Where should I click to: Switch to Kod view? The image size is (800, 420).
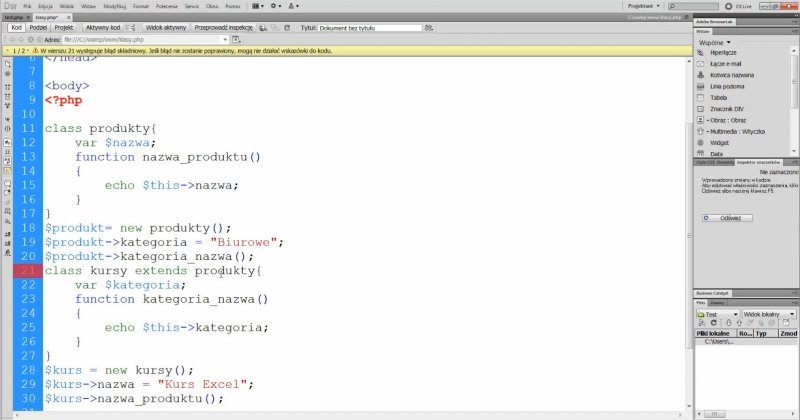[x=16, y=28]
